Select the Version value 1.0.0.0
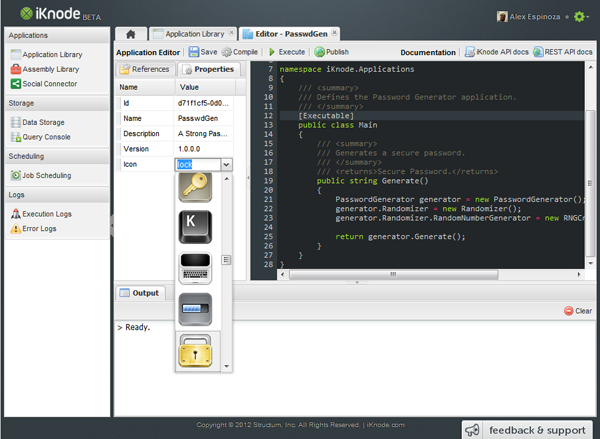Screen dimensions: 600x439 click(204, 149)
